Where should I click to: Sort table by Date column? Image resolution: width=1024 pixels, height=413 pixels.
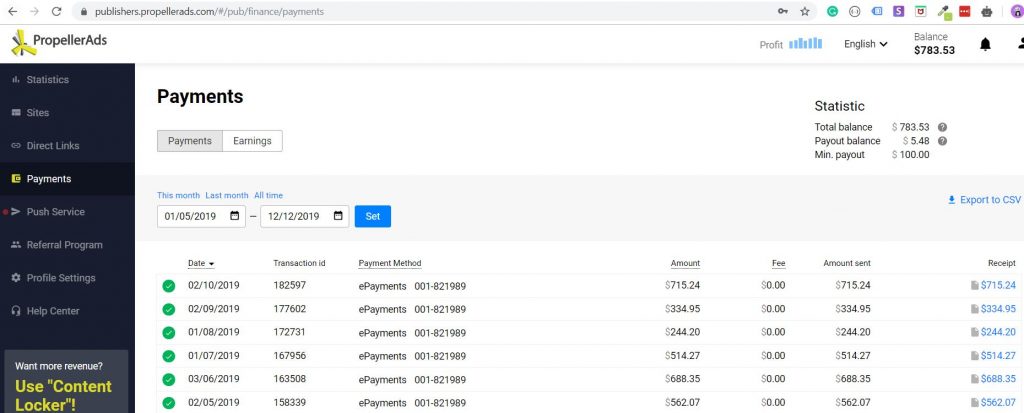coord(201,263)
